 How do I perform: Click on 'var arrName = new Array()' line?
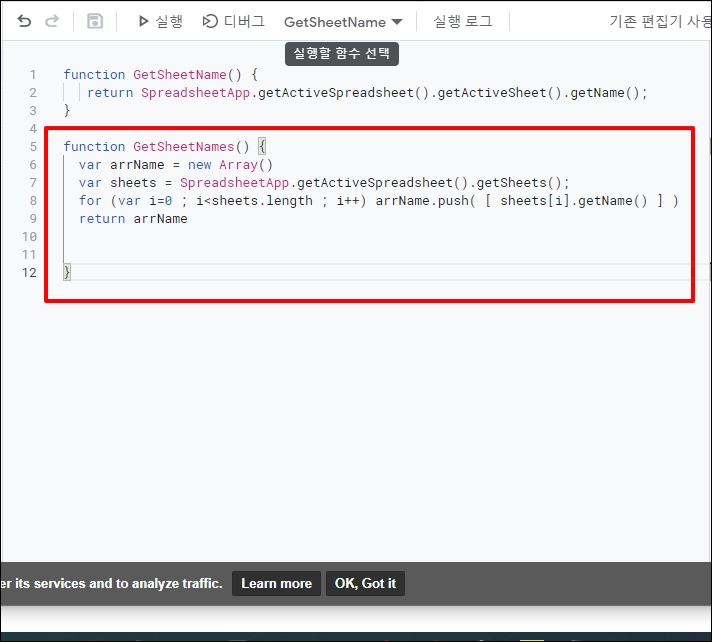tap(176, 165)
